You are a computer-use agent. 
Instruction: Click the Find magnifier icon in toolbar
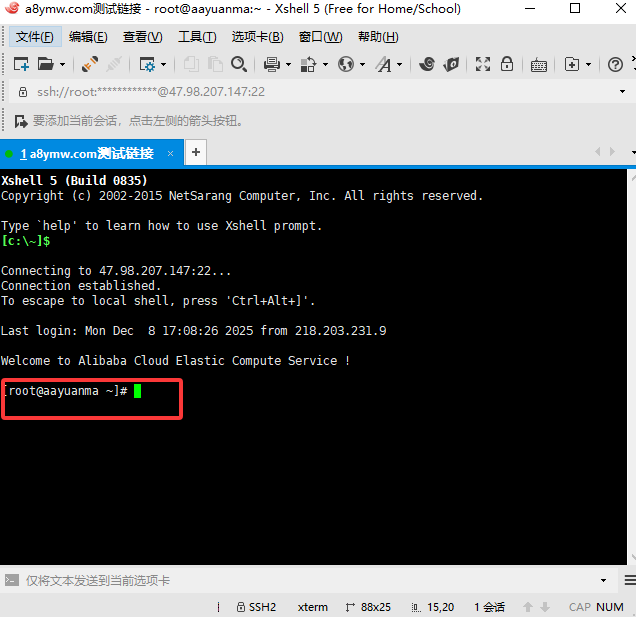pyautogui.click(x=239, y=64)
